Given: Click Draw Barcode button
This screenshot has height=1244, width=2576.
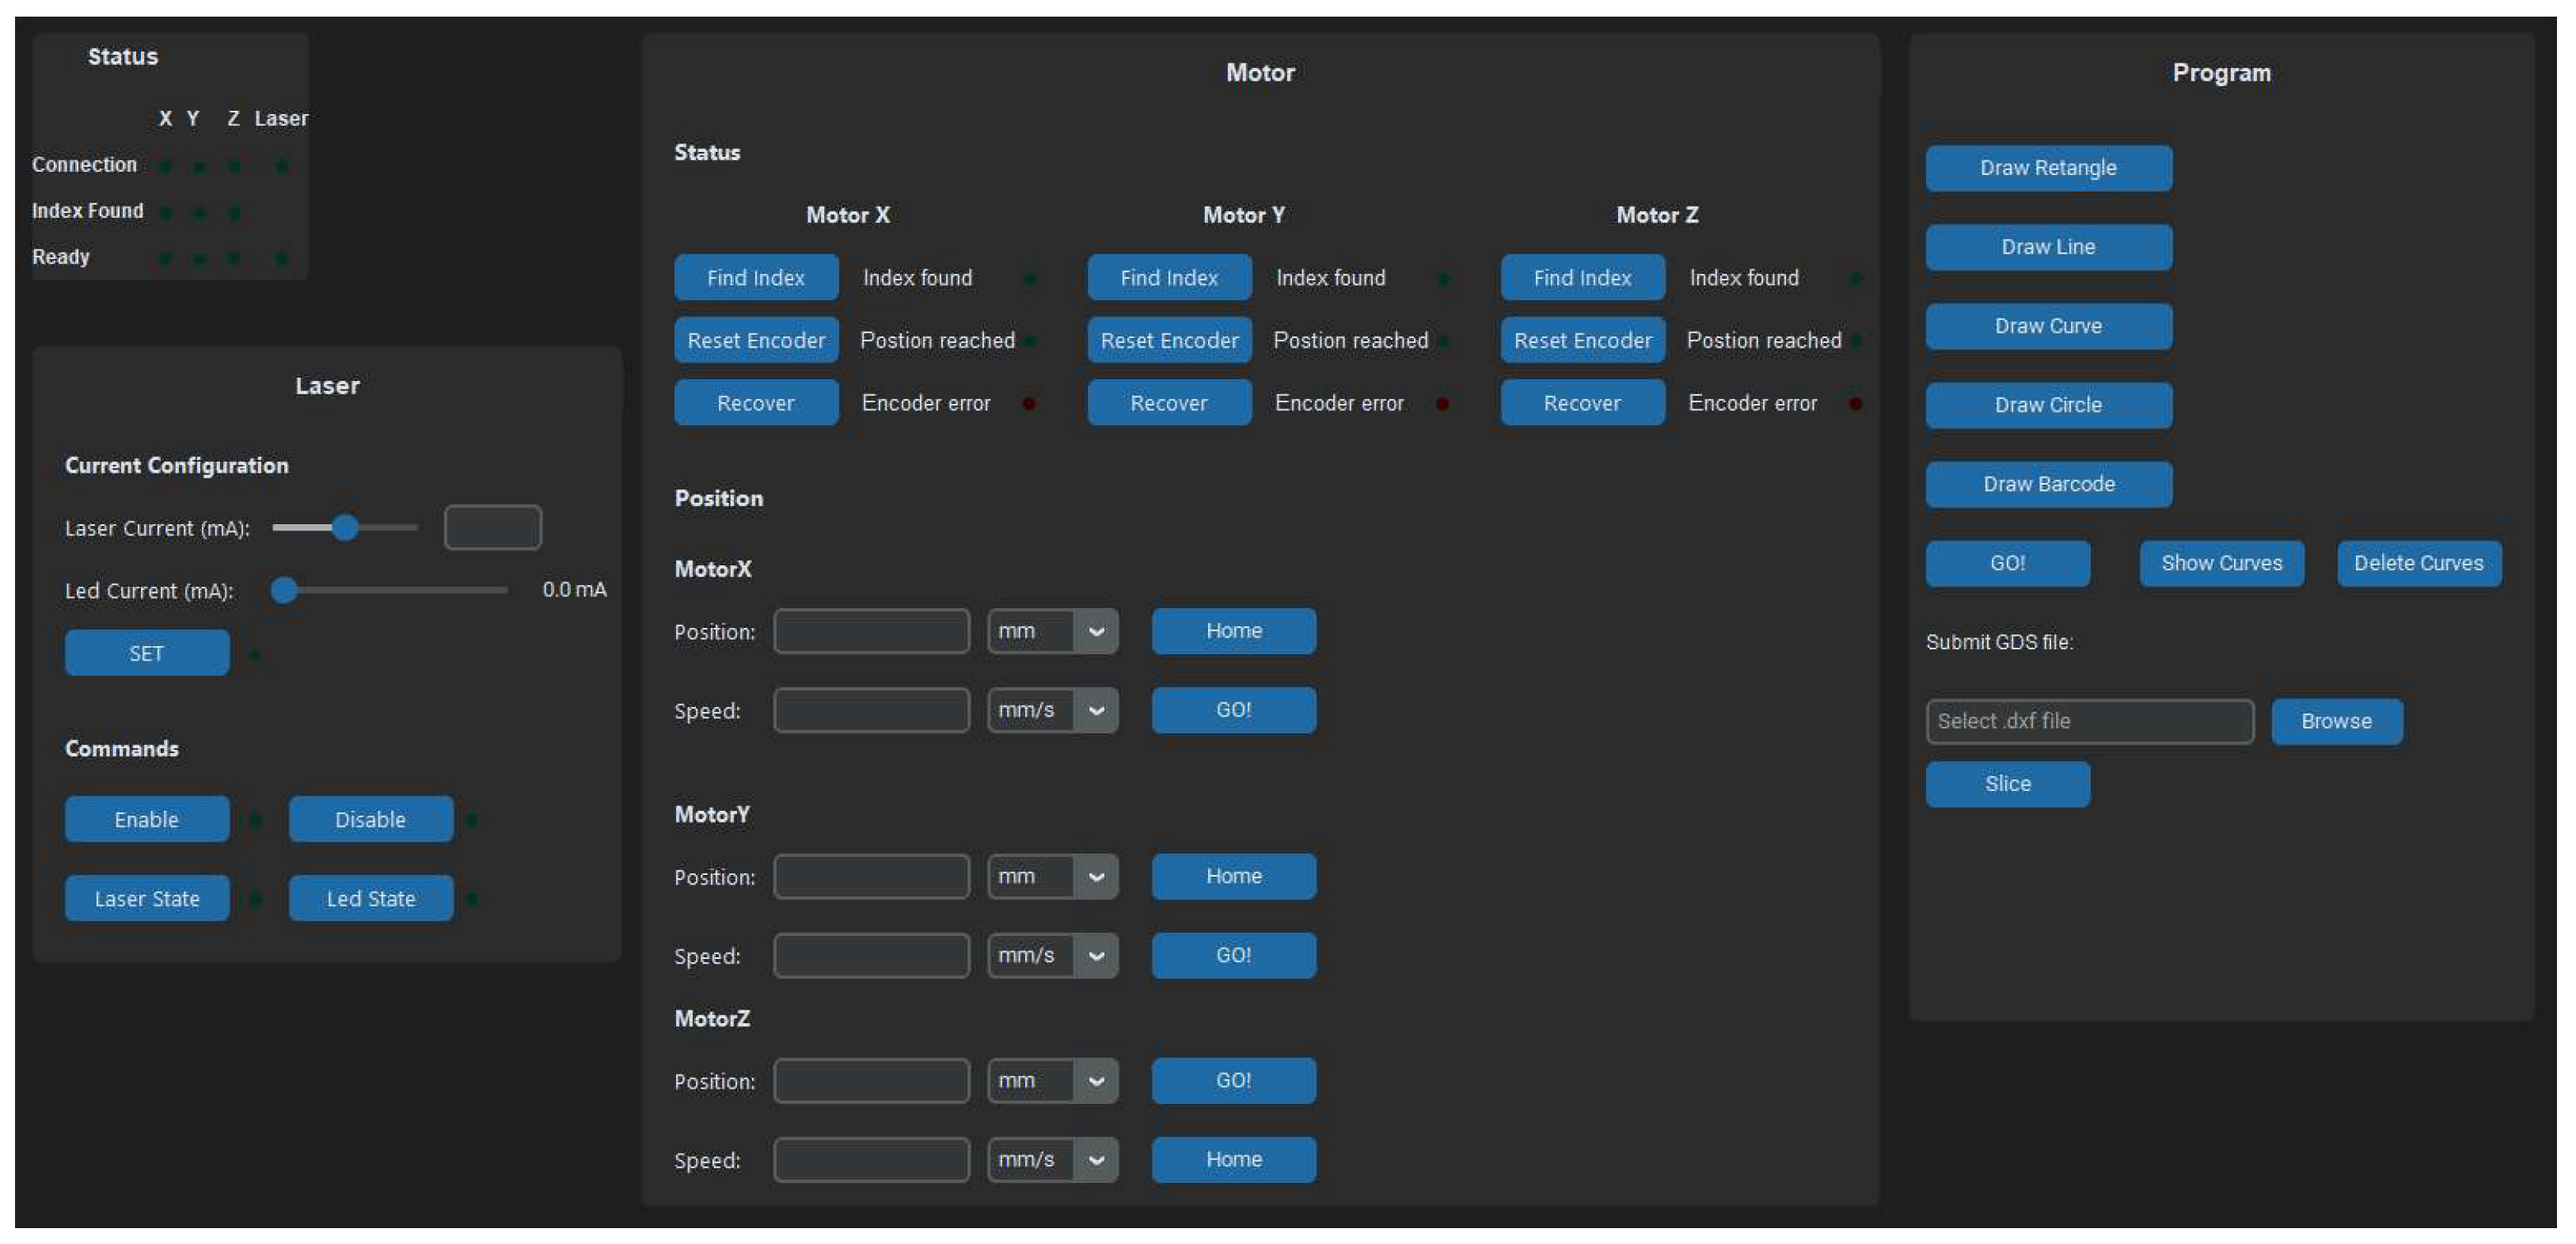Looking at the screenshot, I should (x=2049, y=484).
